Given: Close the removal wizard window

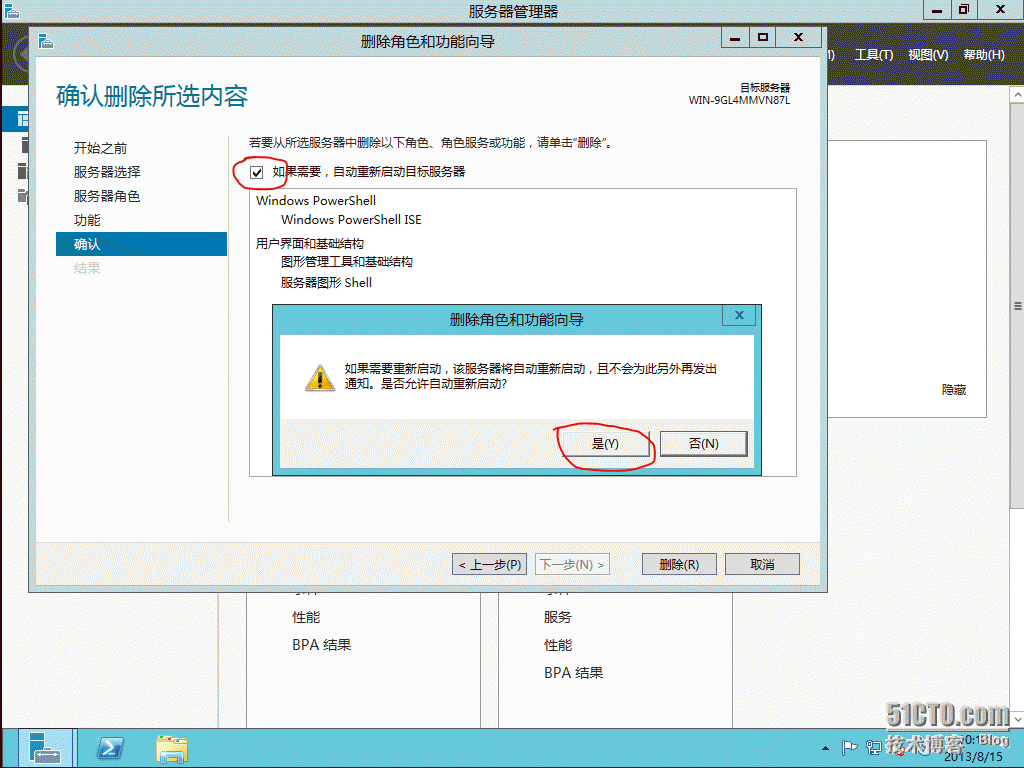Looking at the screenshot, I should (798, 38).
